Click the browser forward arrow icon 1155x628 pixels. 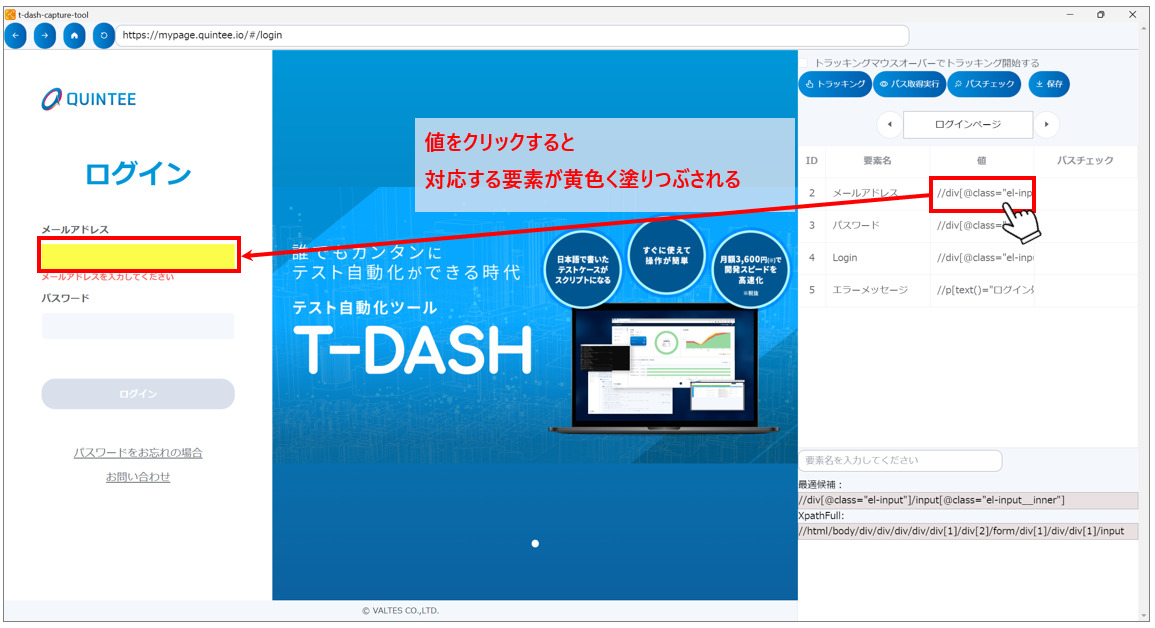point(45,35)
